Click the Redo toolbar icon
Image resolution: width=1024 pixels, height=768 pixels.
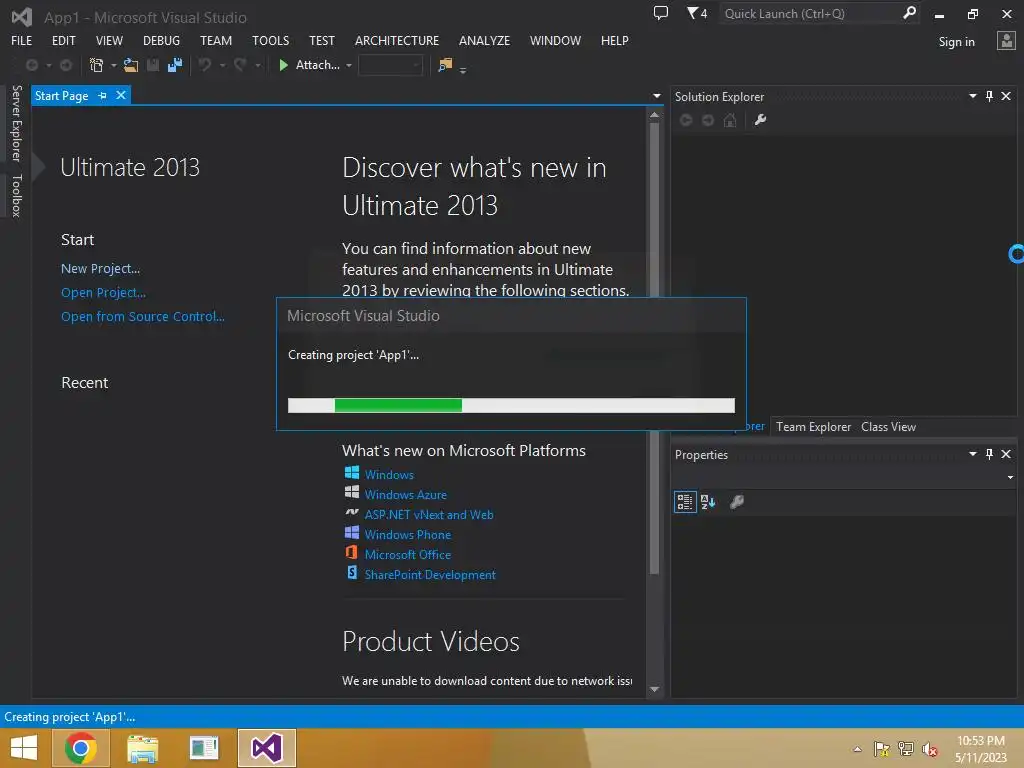point(240,65)
